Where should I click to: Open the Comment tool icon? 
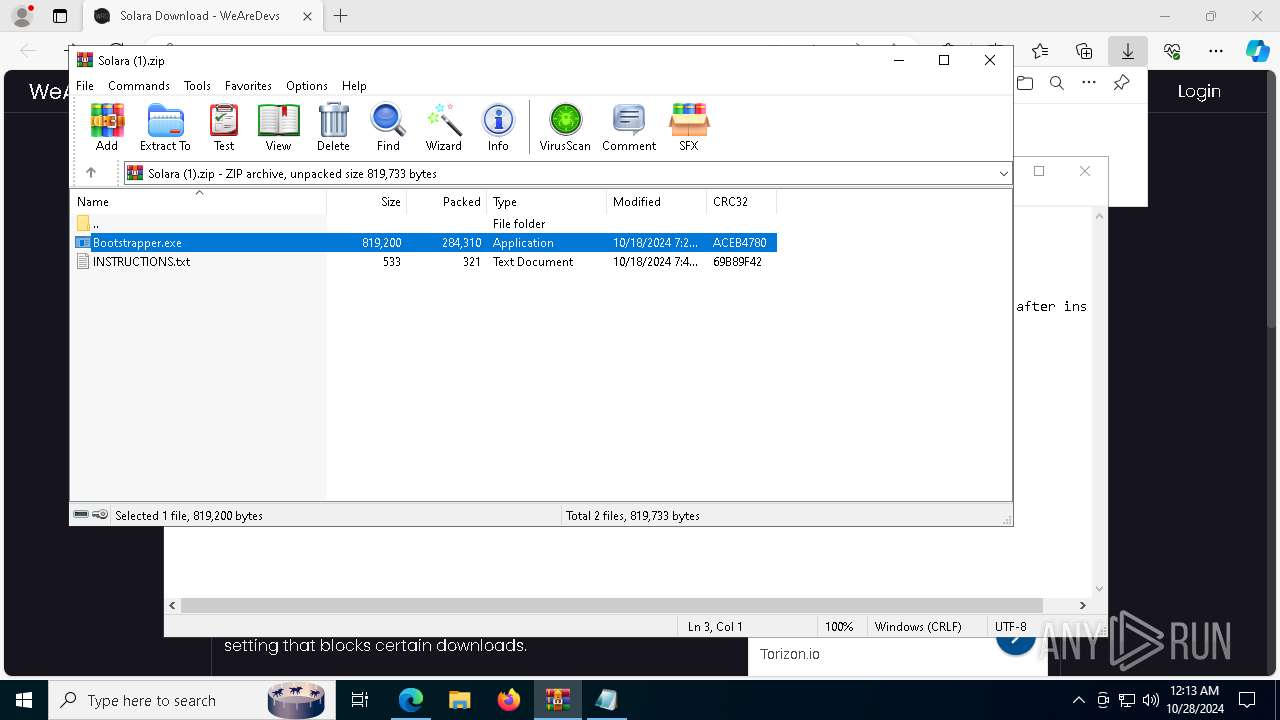point(629,127)
